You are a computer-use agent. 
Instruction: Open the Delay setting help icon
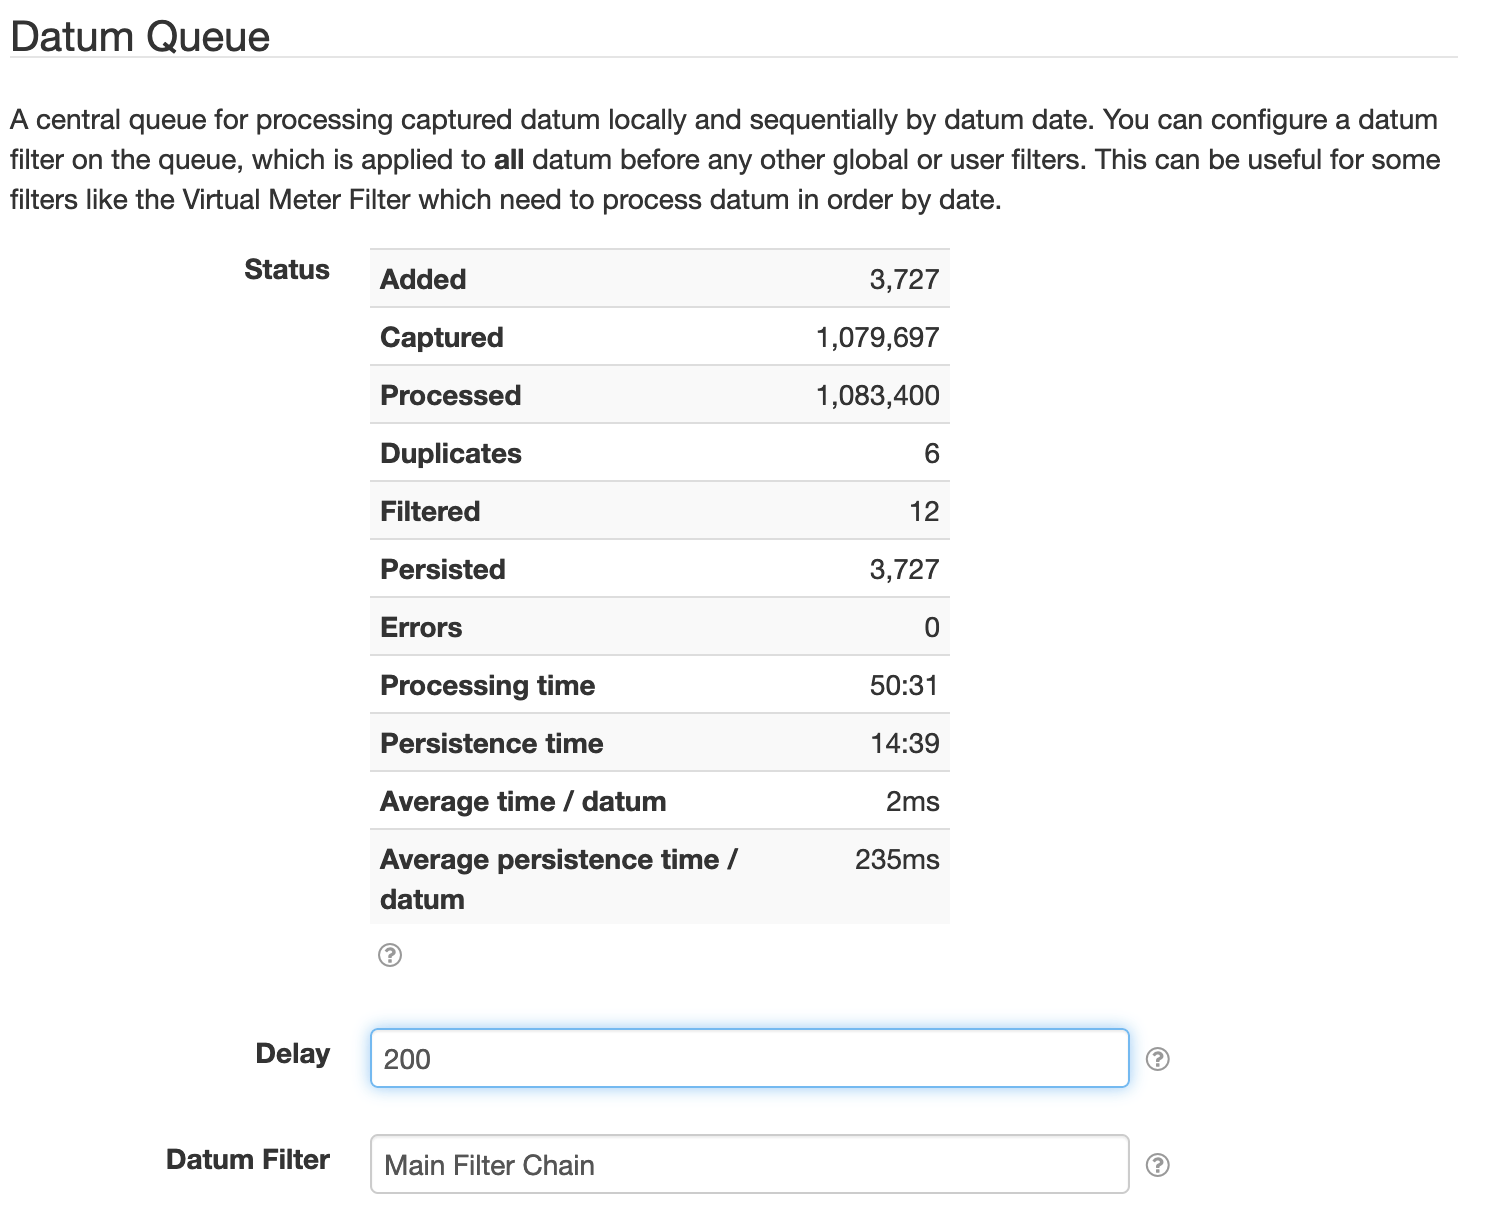1159,1057
